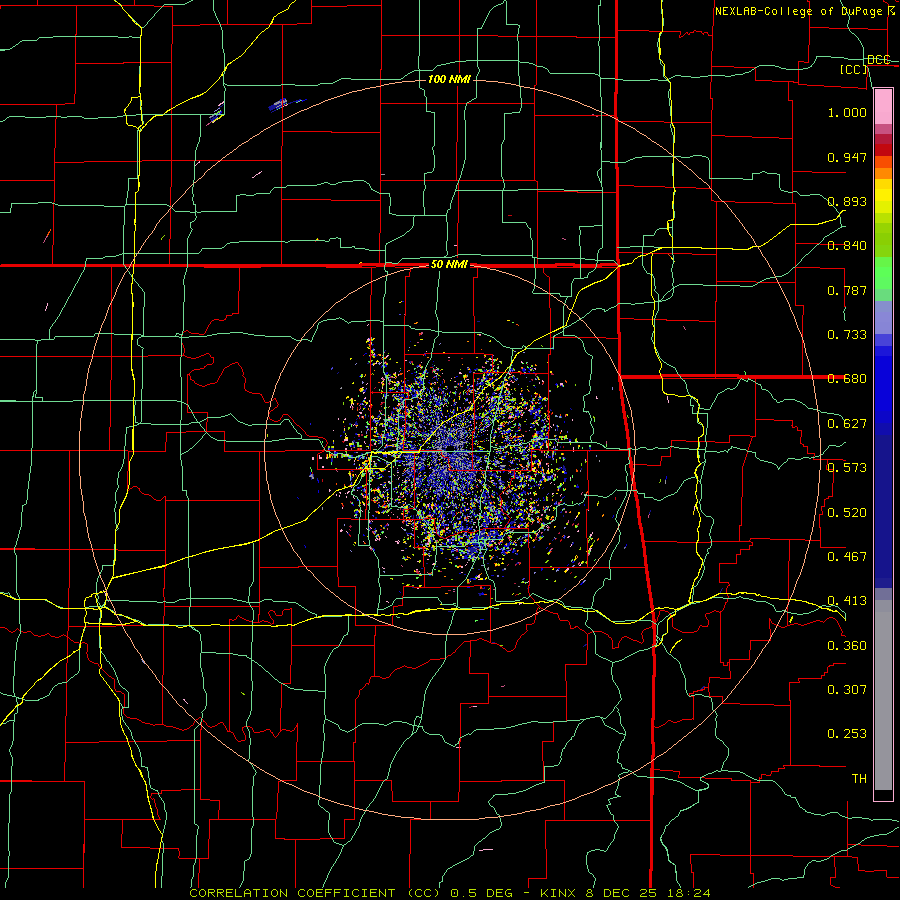Click the 0.253 color scale value
The width and height of the screenshot is (900, 900).
(847, 734)
